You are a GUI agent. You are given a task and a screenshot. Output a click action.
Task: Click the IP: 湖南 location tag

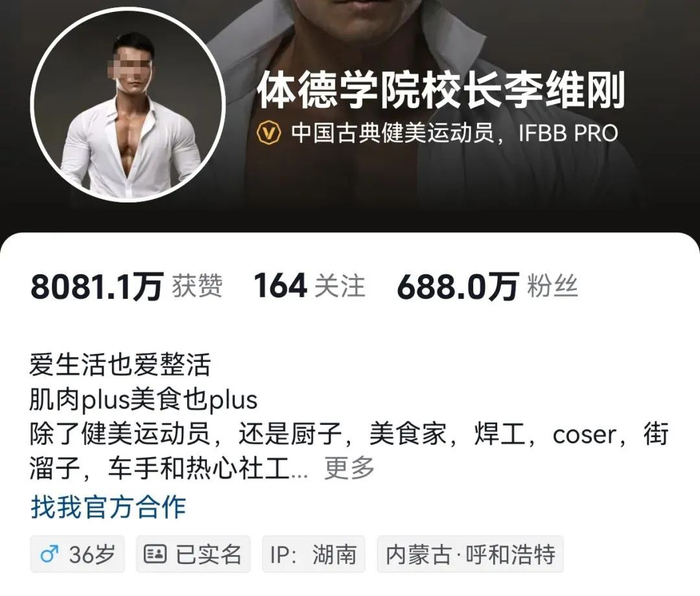(313, 554)
